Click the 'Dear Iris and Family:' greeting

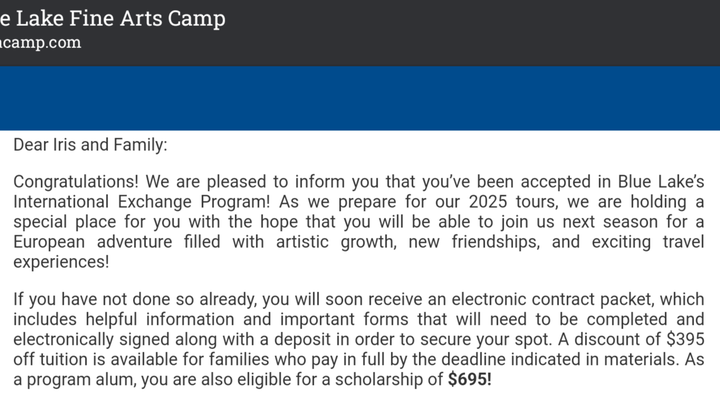tap(90, 145)
